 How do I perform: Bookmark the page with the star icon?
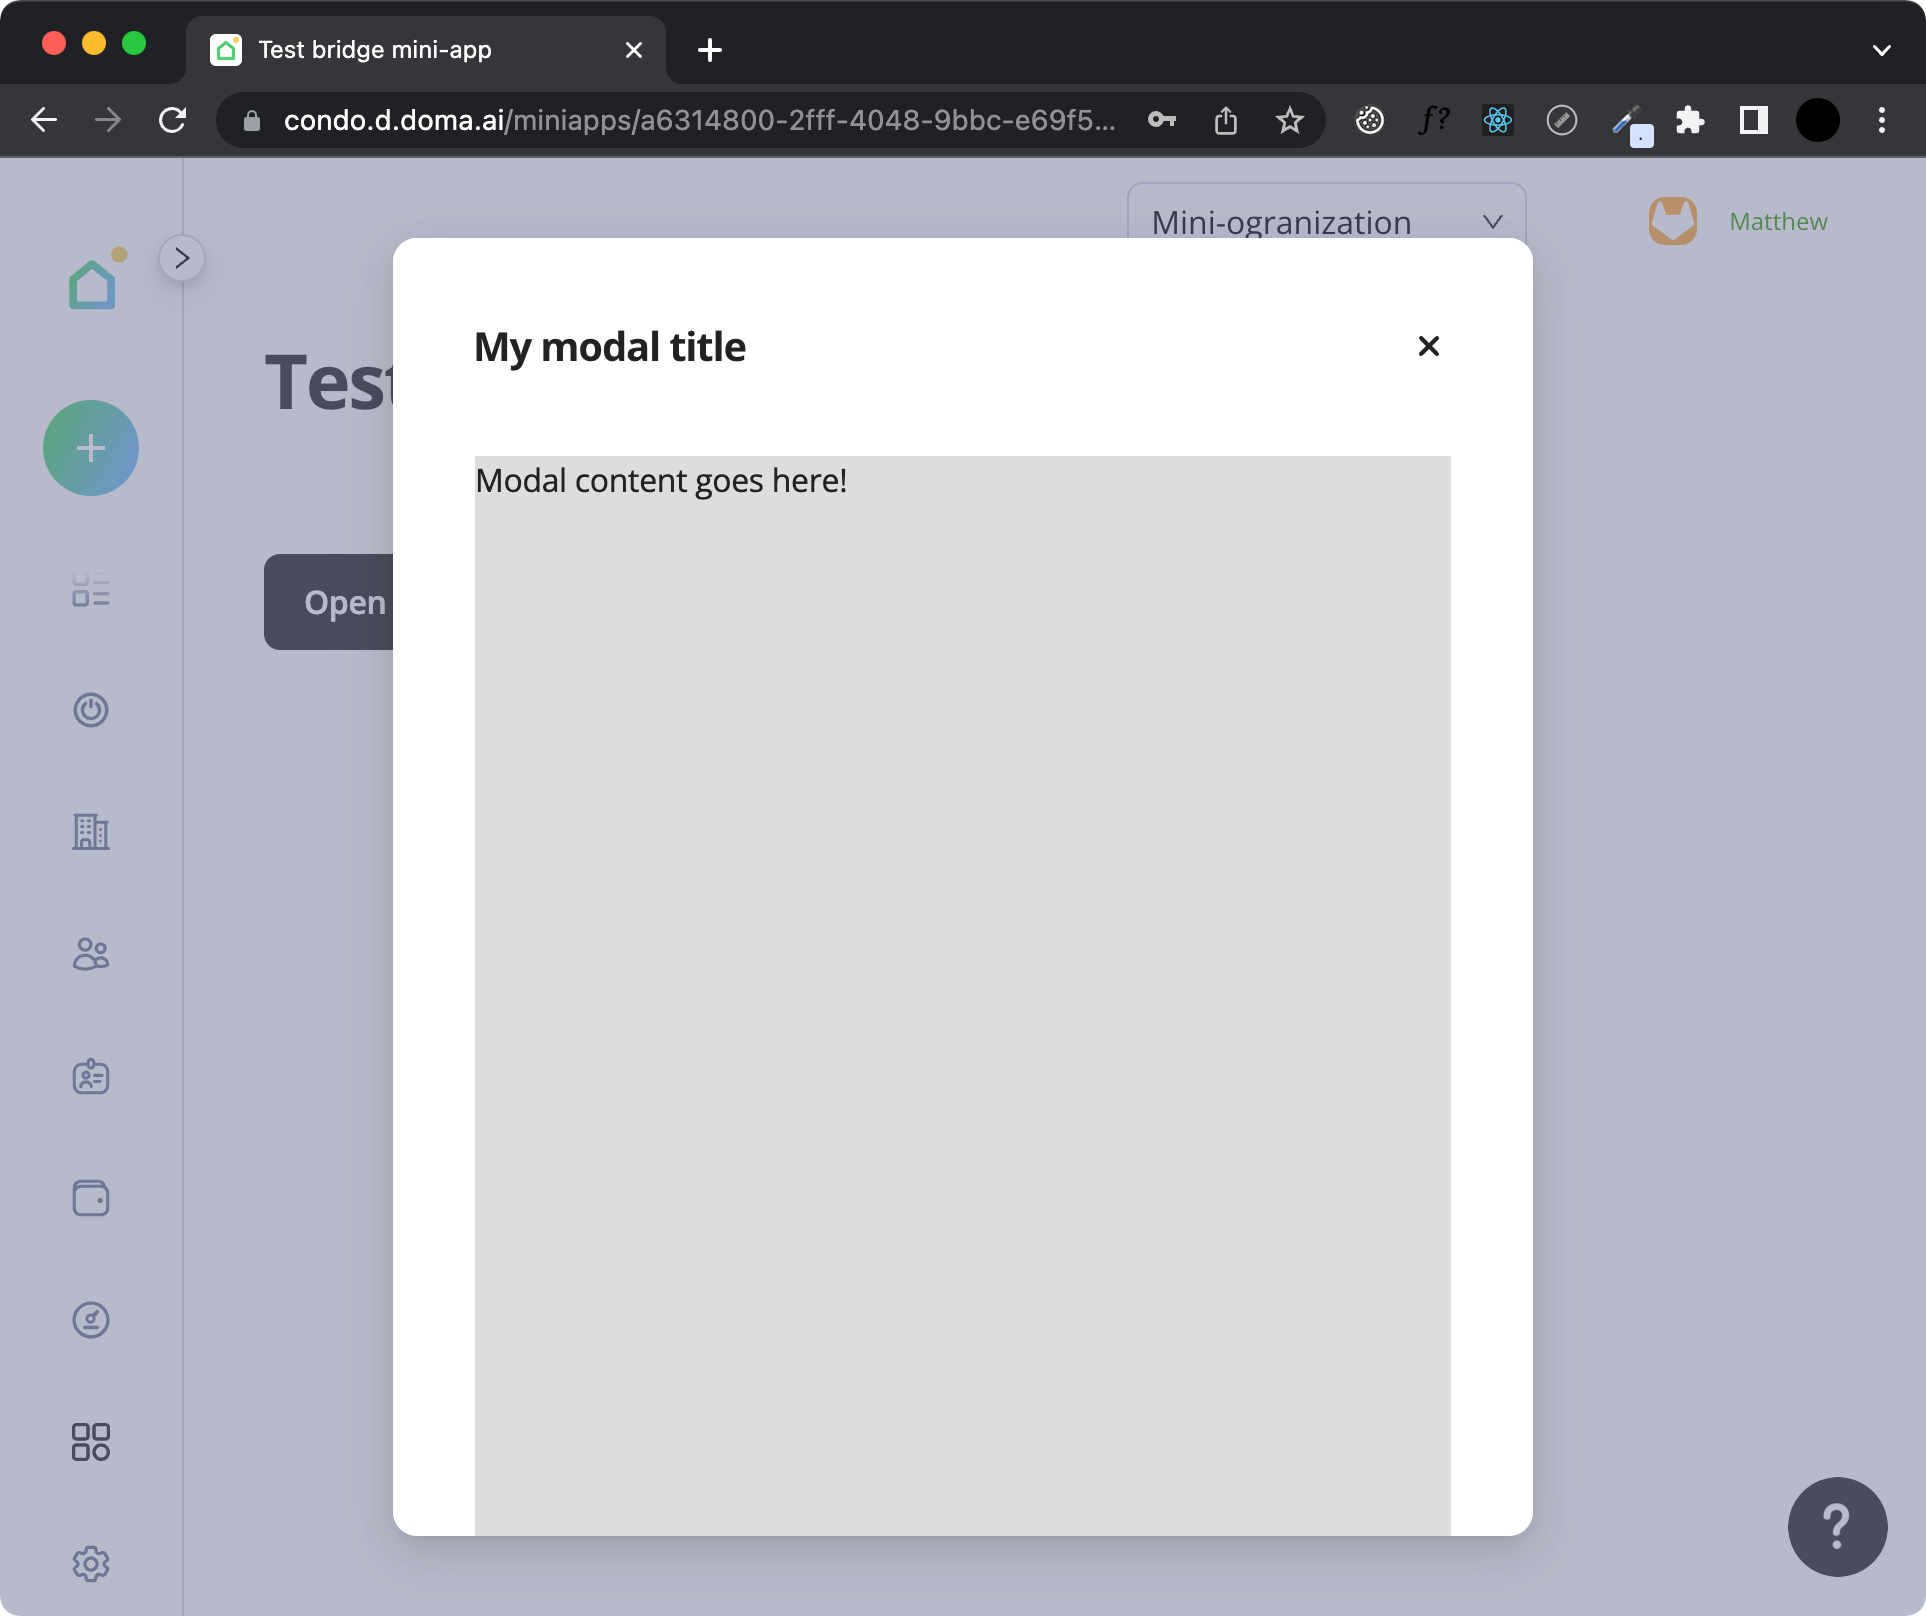click(x=1289, y=120)
